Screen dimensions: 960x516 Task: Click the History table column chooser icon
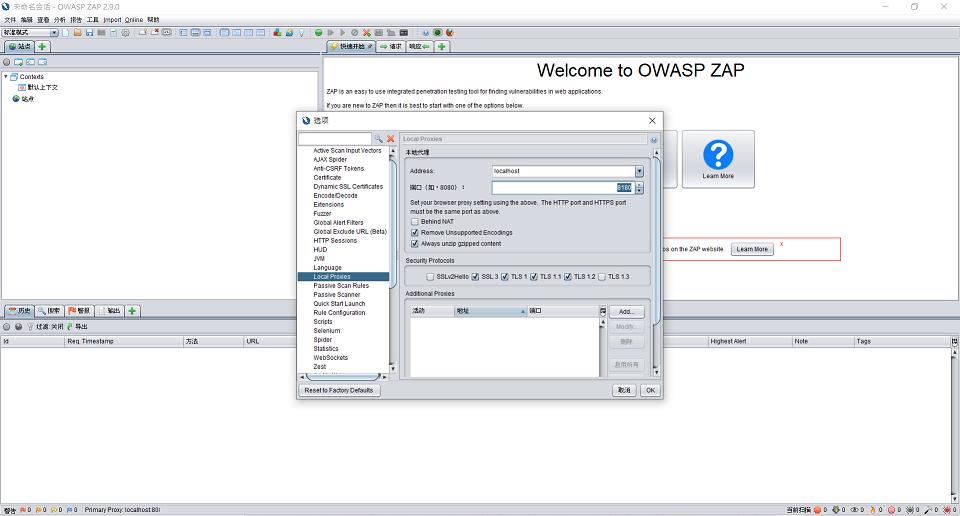pos(954,342)
